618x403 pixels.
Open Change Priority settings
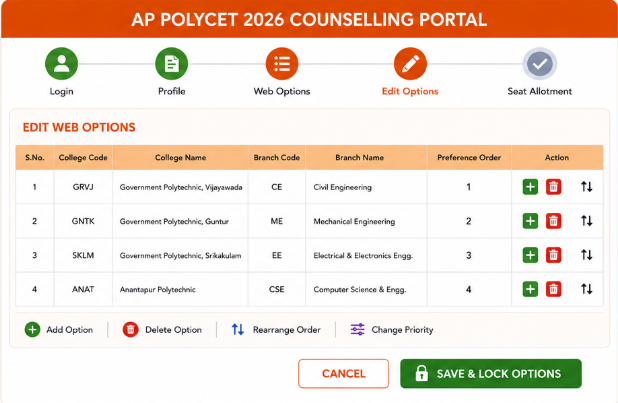tap(392, 330)
